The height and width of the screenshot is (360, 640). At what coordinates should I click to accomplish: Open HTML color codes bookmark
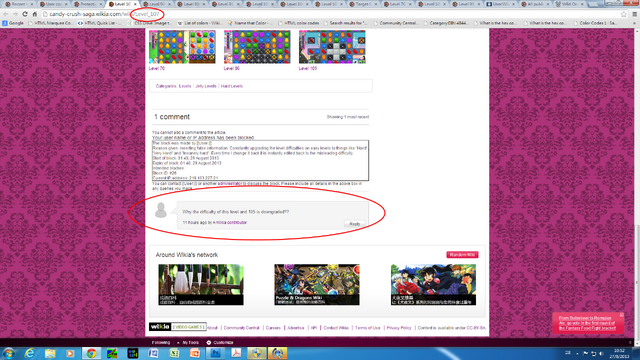pos(299,23)
